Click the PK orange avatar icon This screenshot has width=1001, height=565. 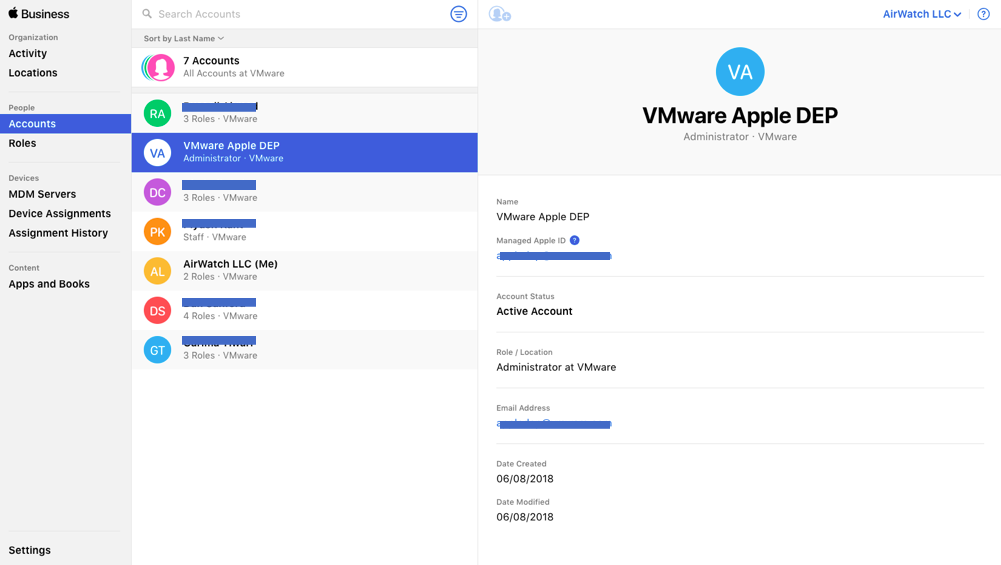157,231
